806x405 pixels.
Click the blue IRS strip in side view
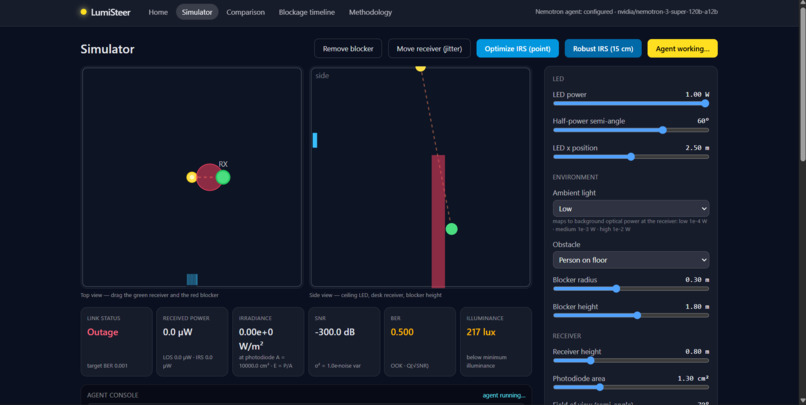point(315,140)
